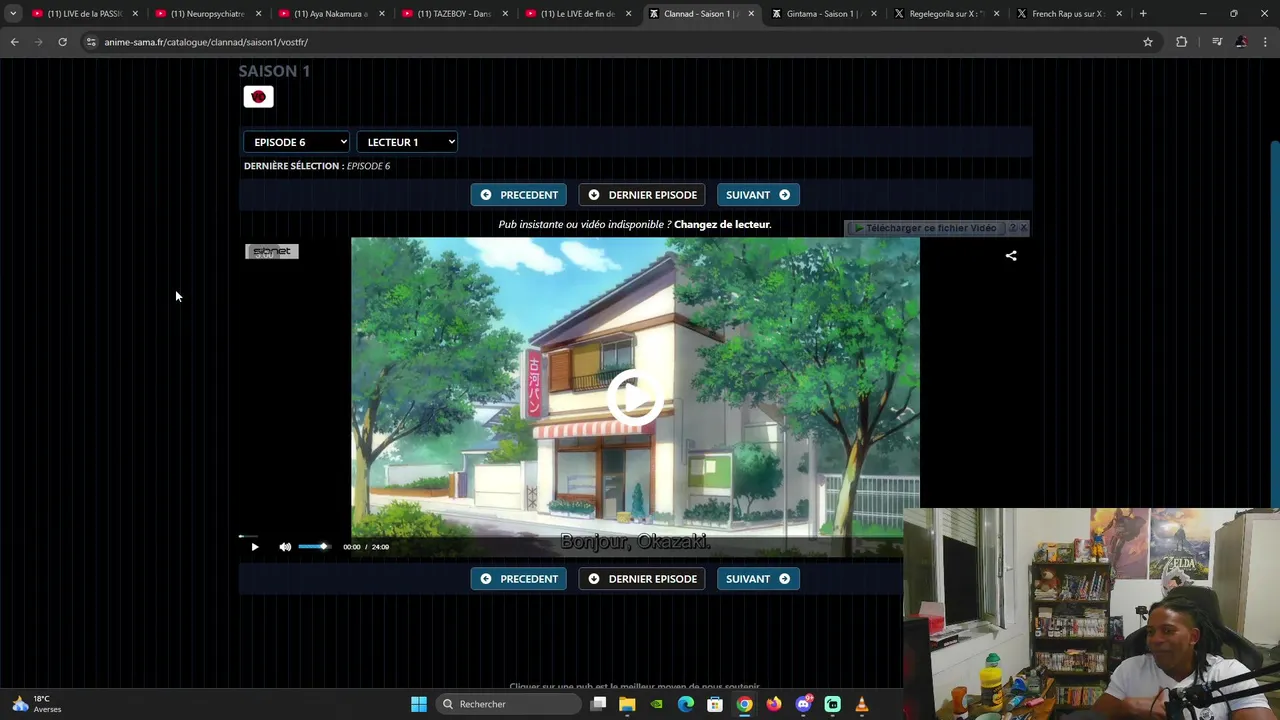Open Microsoft Store from the taskbar
Image resolution: width=1280 pixels, height=720 pixels.
(x=715, y=704)
